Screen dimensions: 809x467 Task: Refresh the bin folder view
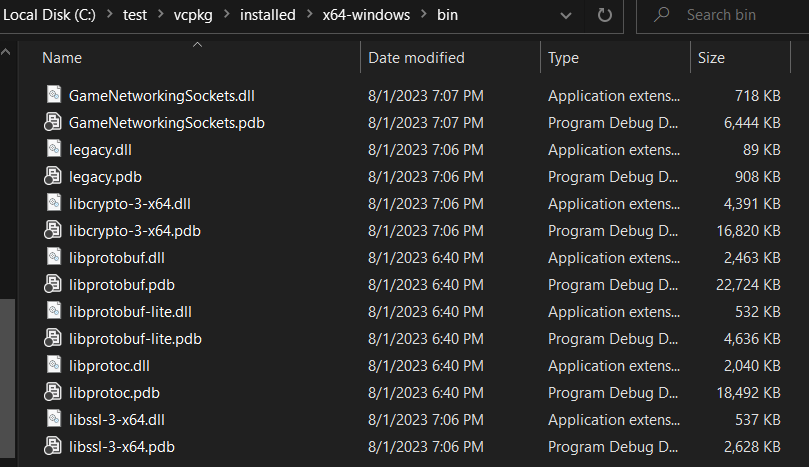[604, 16]
